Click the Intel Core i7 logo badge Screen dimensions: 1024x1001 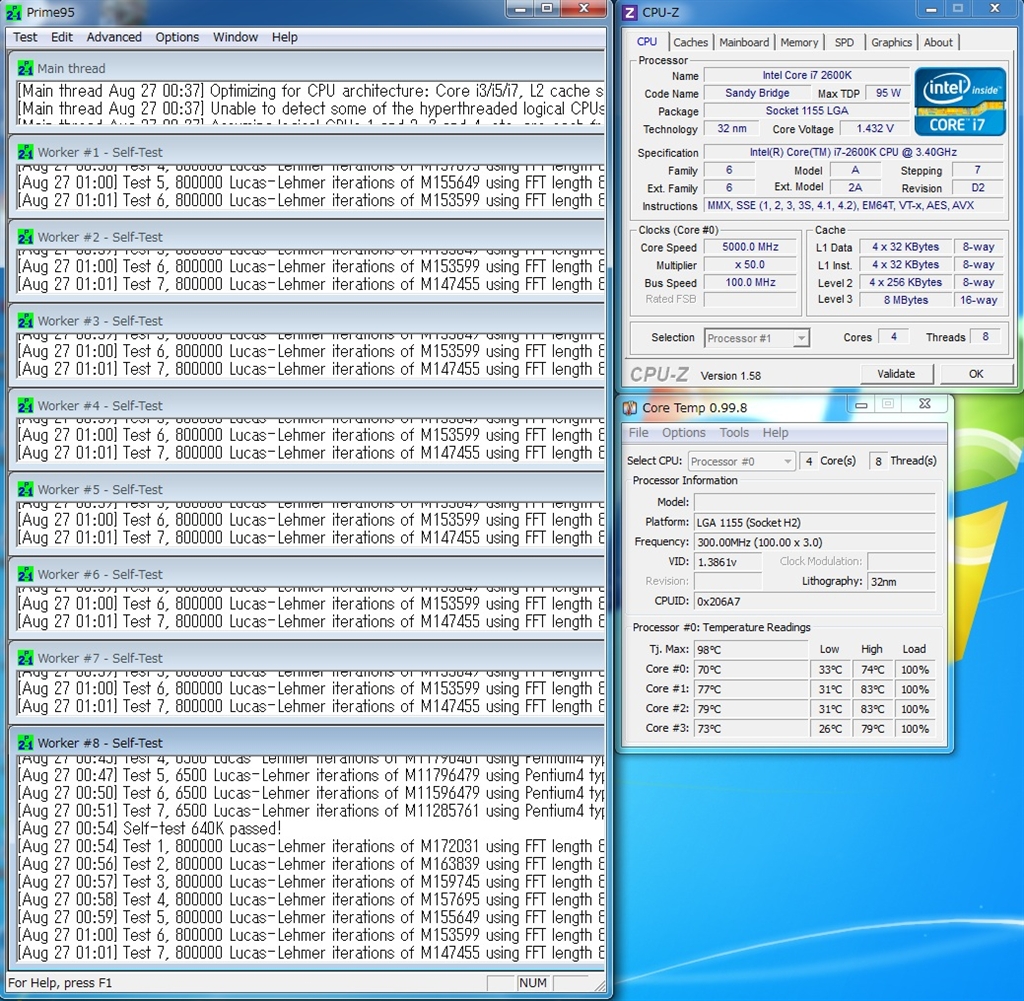tap(960, 102)
